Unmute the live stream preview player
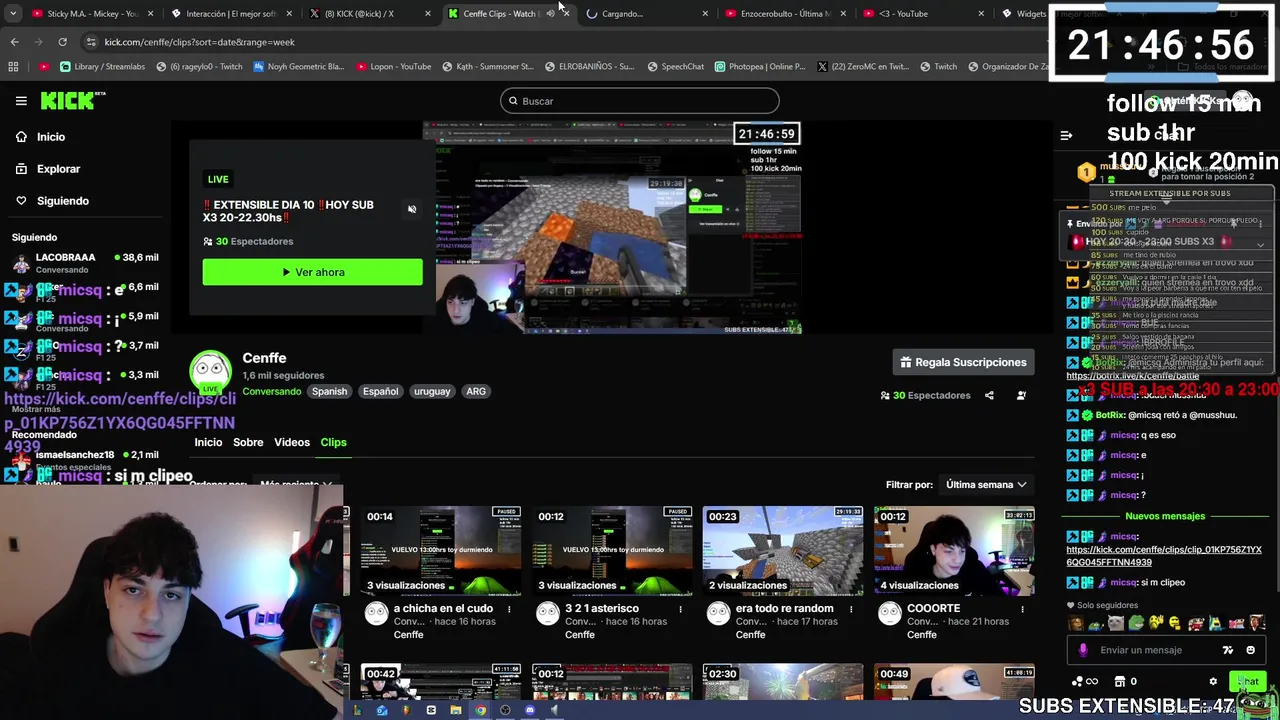 412,209
